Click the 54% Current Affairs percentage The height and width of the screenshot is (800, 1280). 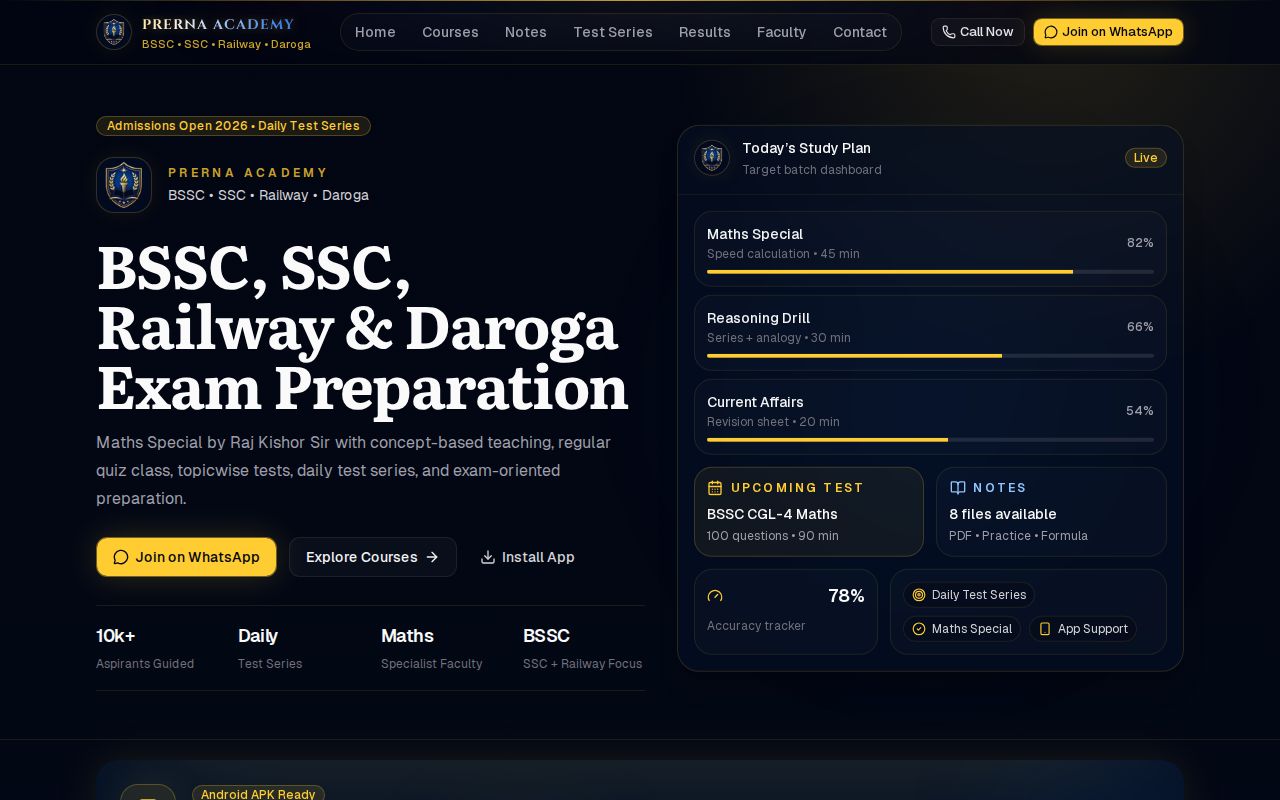click(1140, 411)
